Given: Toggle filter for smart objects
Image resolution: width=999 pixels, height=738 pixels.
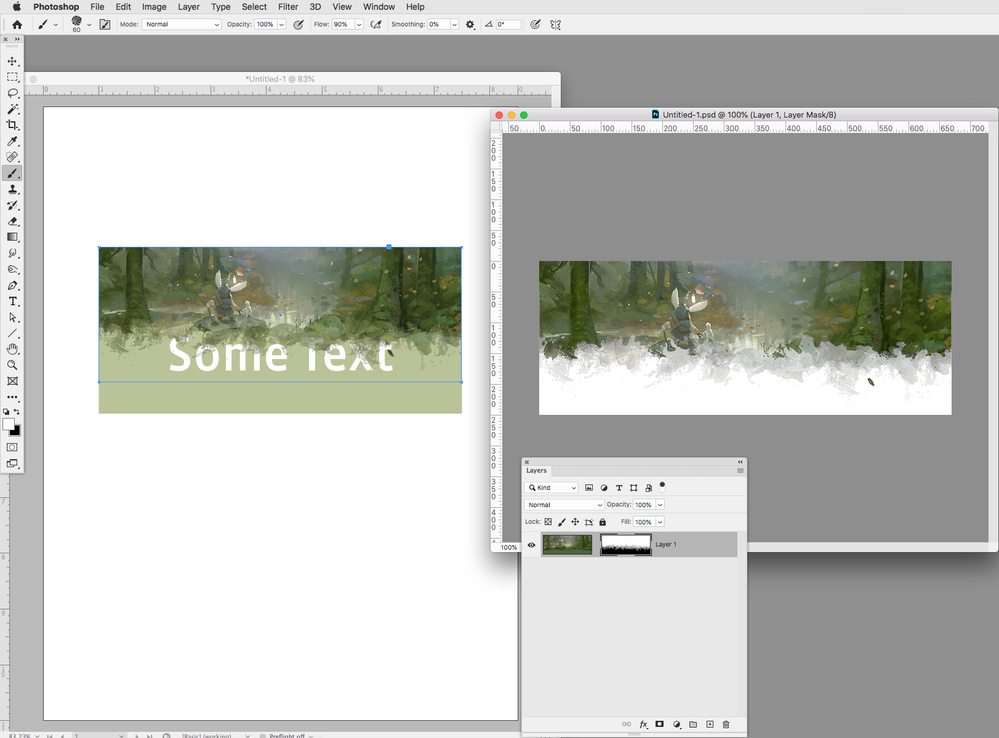Looking at the screenshot, I should tap(649, 488).
